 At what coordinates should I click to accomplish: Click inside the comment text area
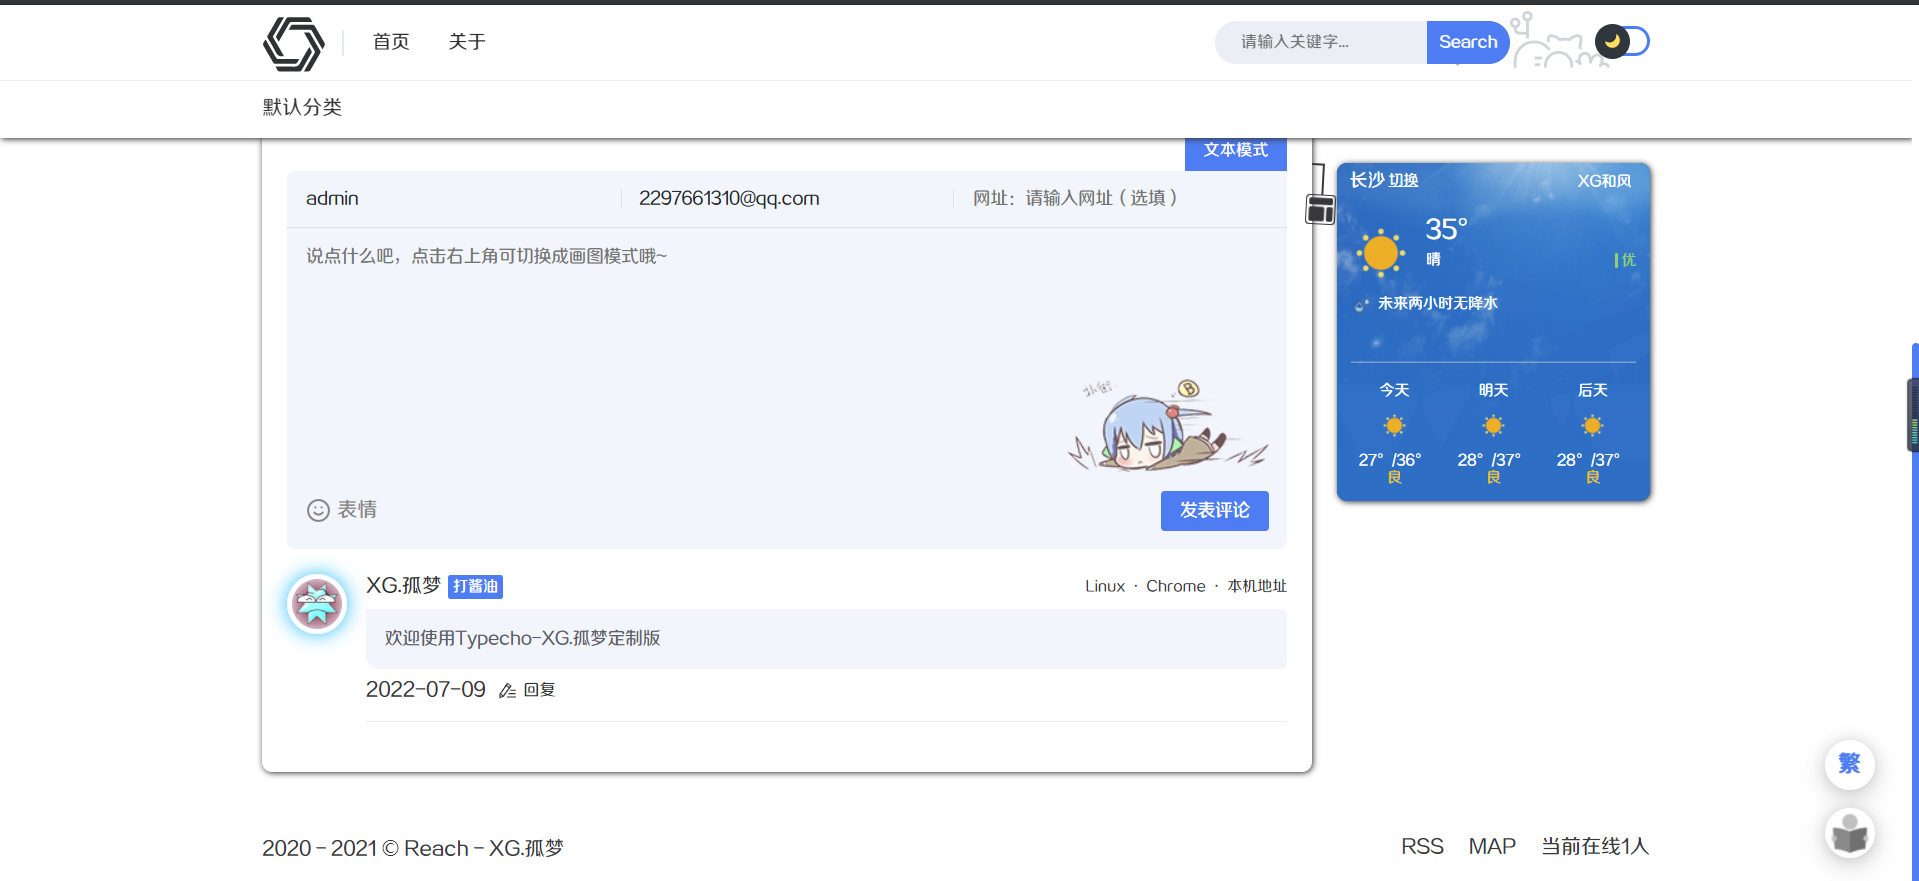coord(786,355)
